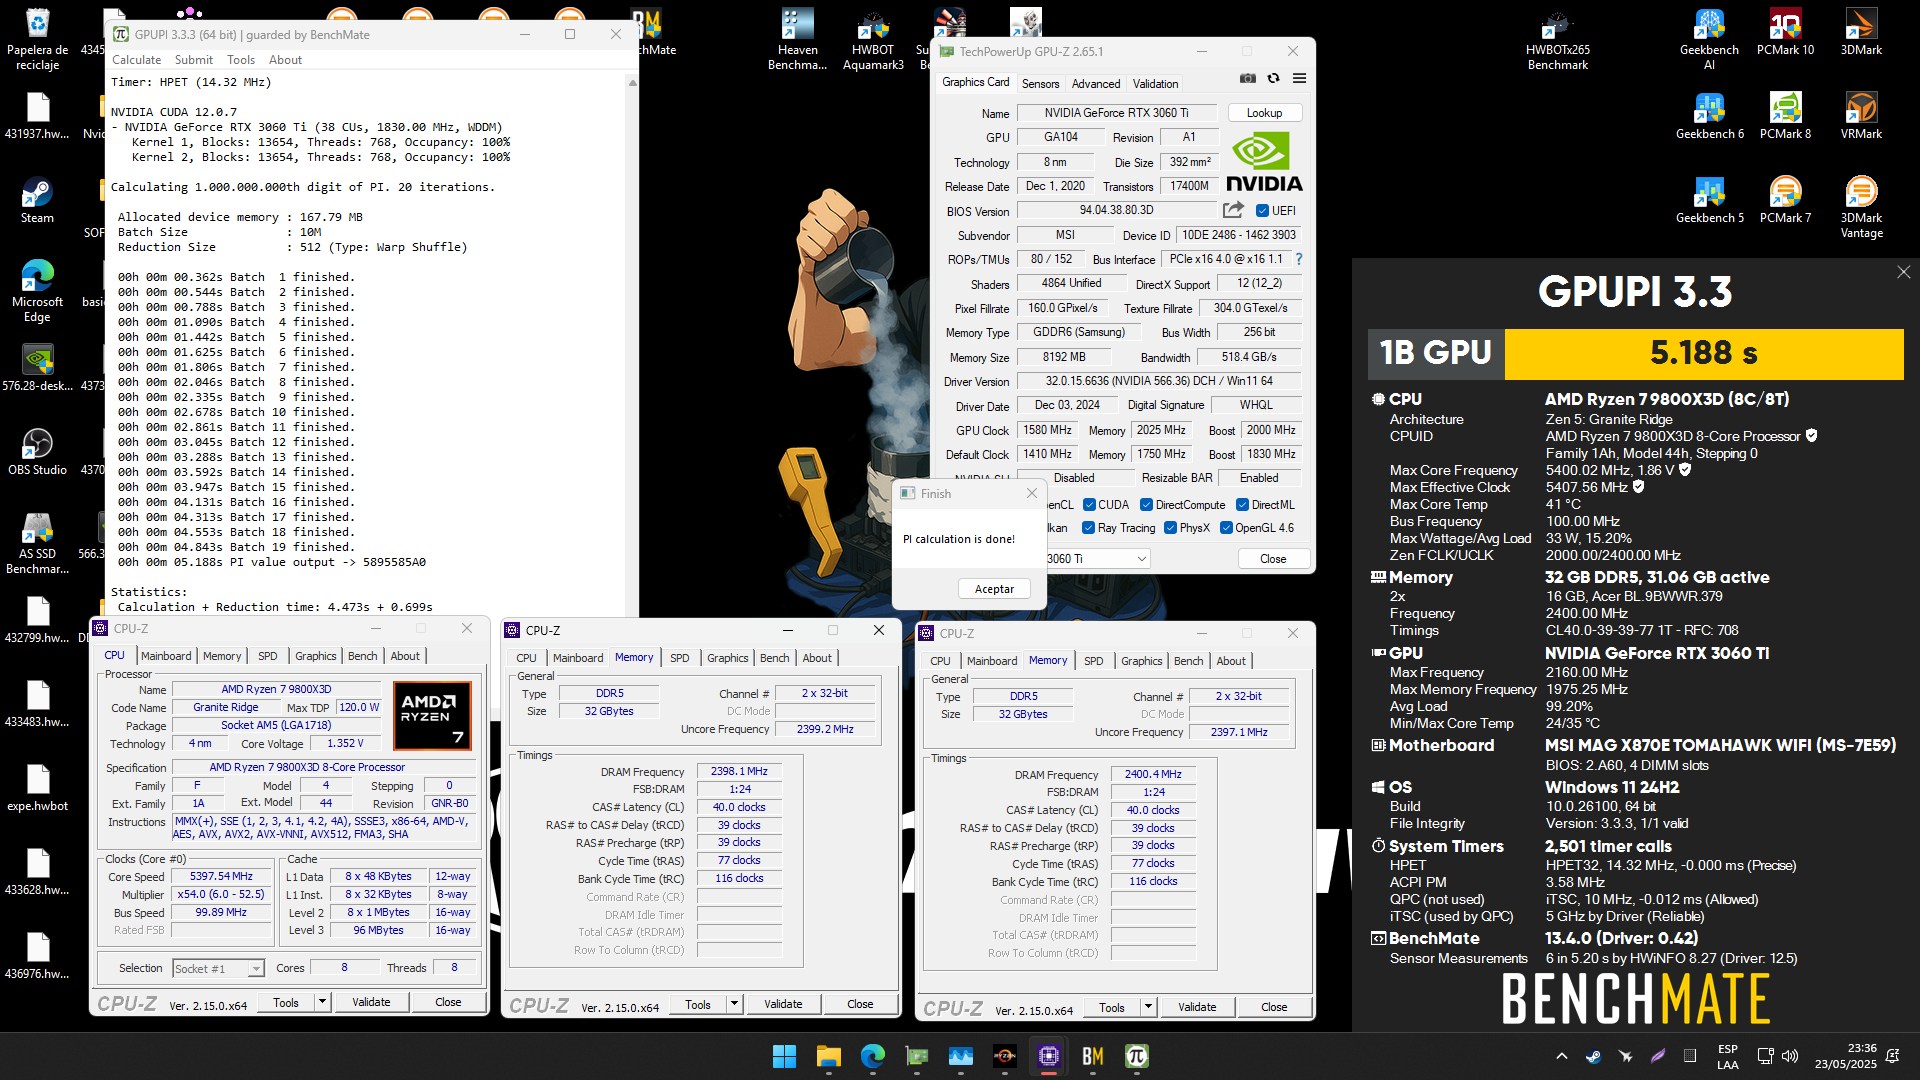Click the CPU-Z taskbar icon
Screen dimensions: 1920x1080
pyautogui.click(x=1048, y=1056)
